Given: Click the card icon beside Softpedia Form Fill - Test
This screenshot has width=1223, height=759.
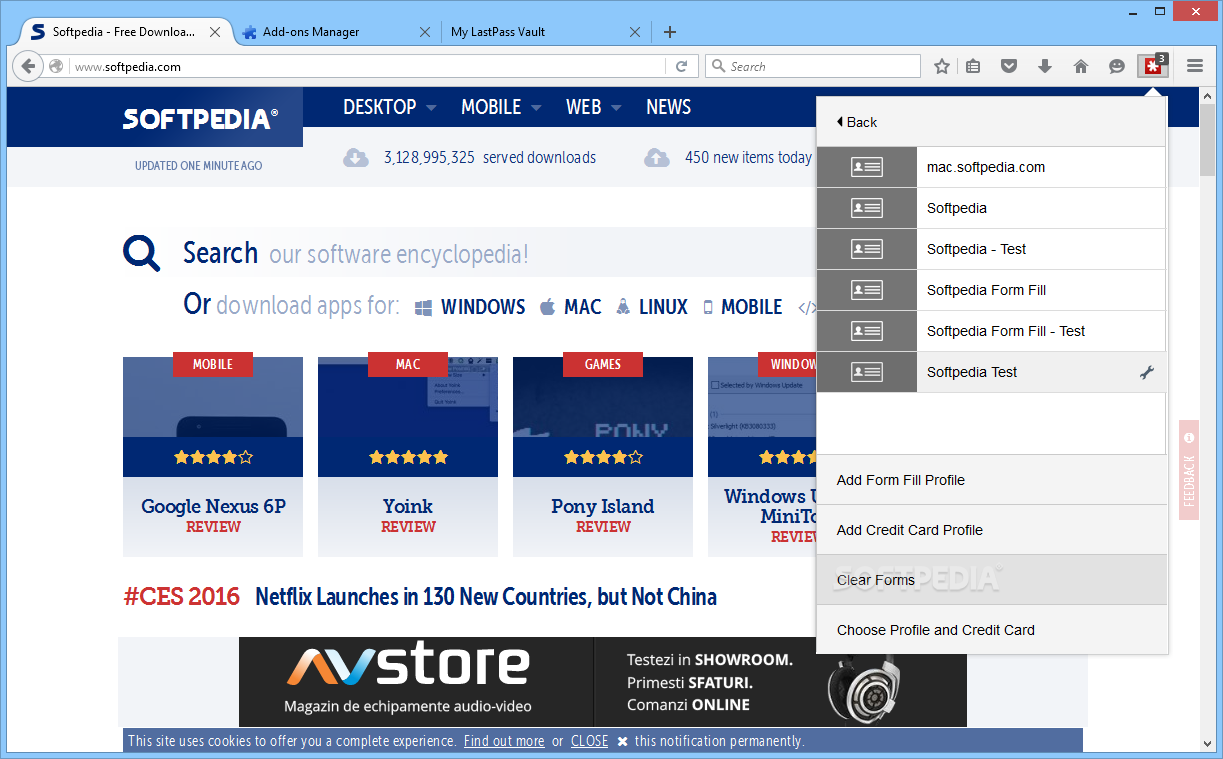Looking at the screenshot, I should coord(867,331).
